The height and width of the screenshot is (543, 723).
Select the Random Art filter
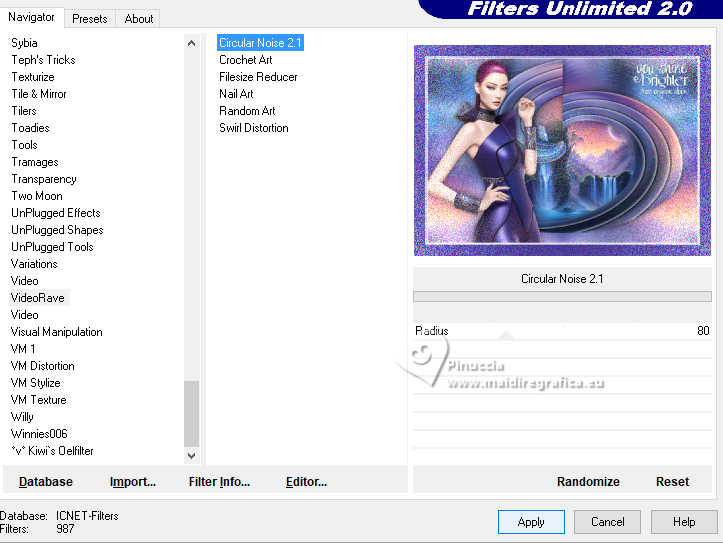(x=247, y=111)
